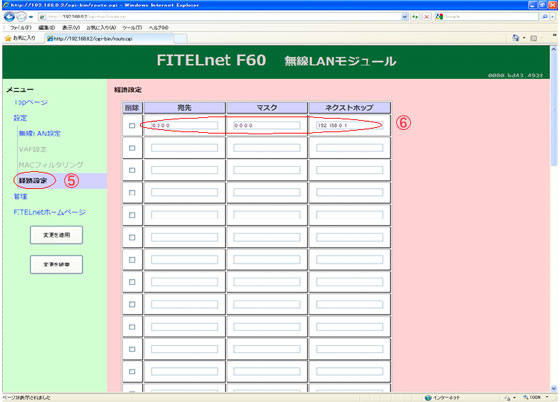Click the page scrollbar up arrow

(554, 49)
